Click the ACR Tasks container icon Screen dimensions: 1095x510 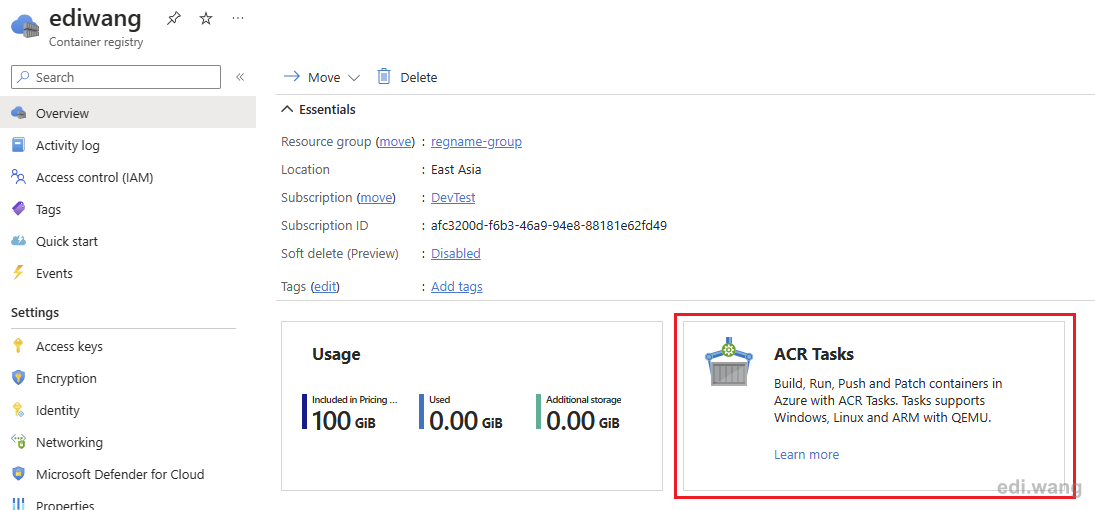(x=729, y=362)
